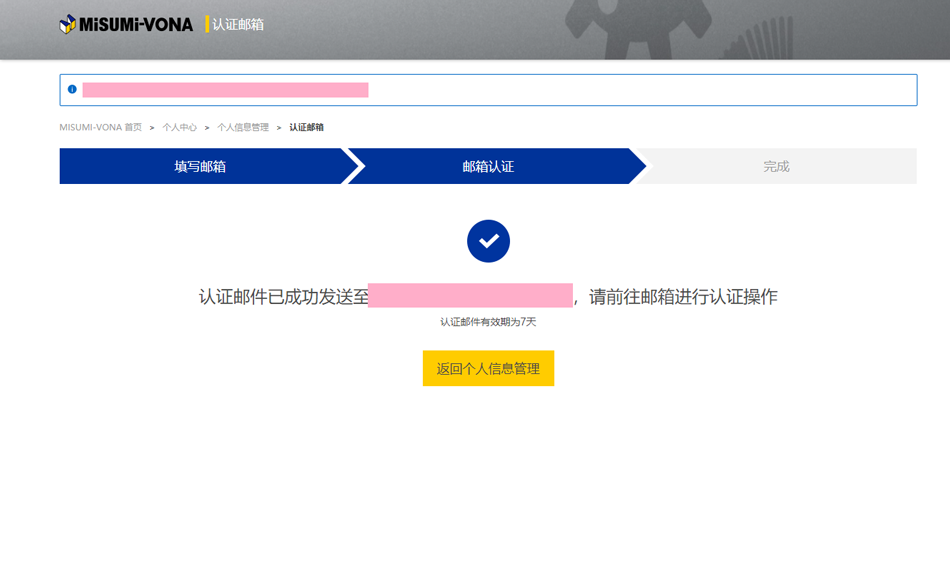Click the 认证邮件有效期为7天 notice text
This screenshot has width=950, height=583.
488,322
